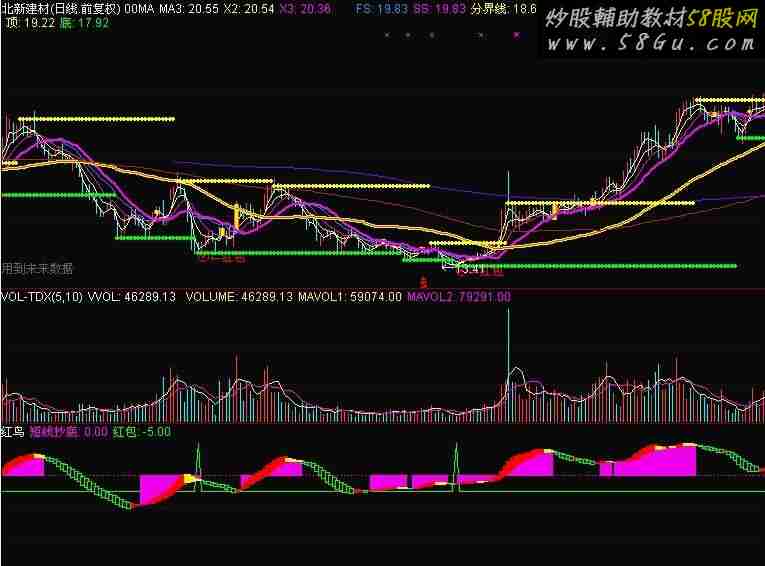Click the X2: 20.54 indicator value
765x566 pixels.
click(249, 9)
